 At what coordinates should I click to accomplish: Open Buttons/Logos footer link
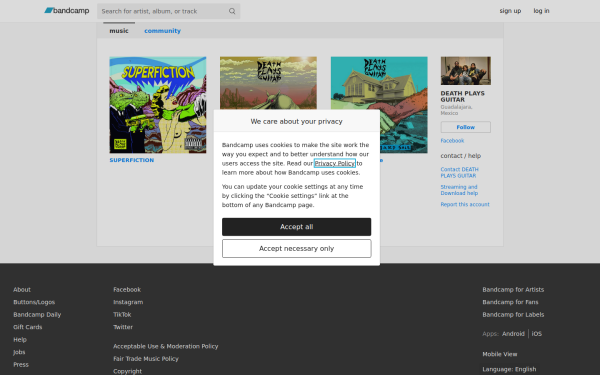tap(34, 302)
